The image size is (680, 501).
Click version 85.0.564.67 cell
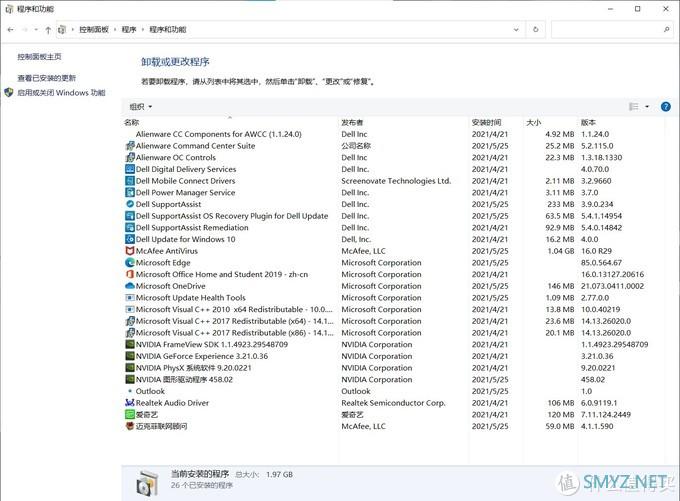[x=601, y=263]
